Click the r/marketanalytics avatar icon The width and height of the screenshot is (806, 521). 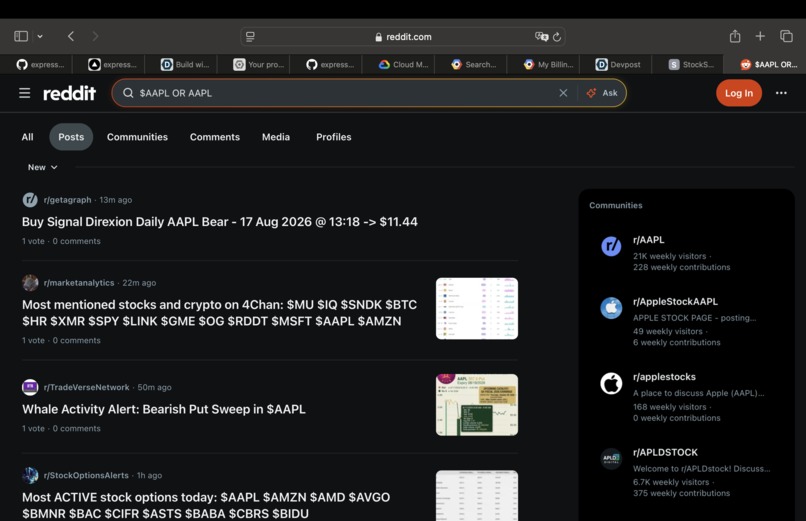[x=30, y=283]
